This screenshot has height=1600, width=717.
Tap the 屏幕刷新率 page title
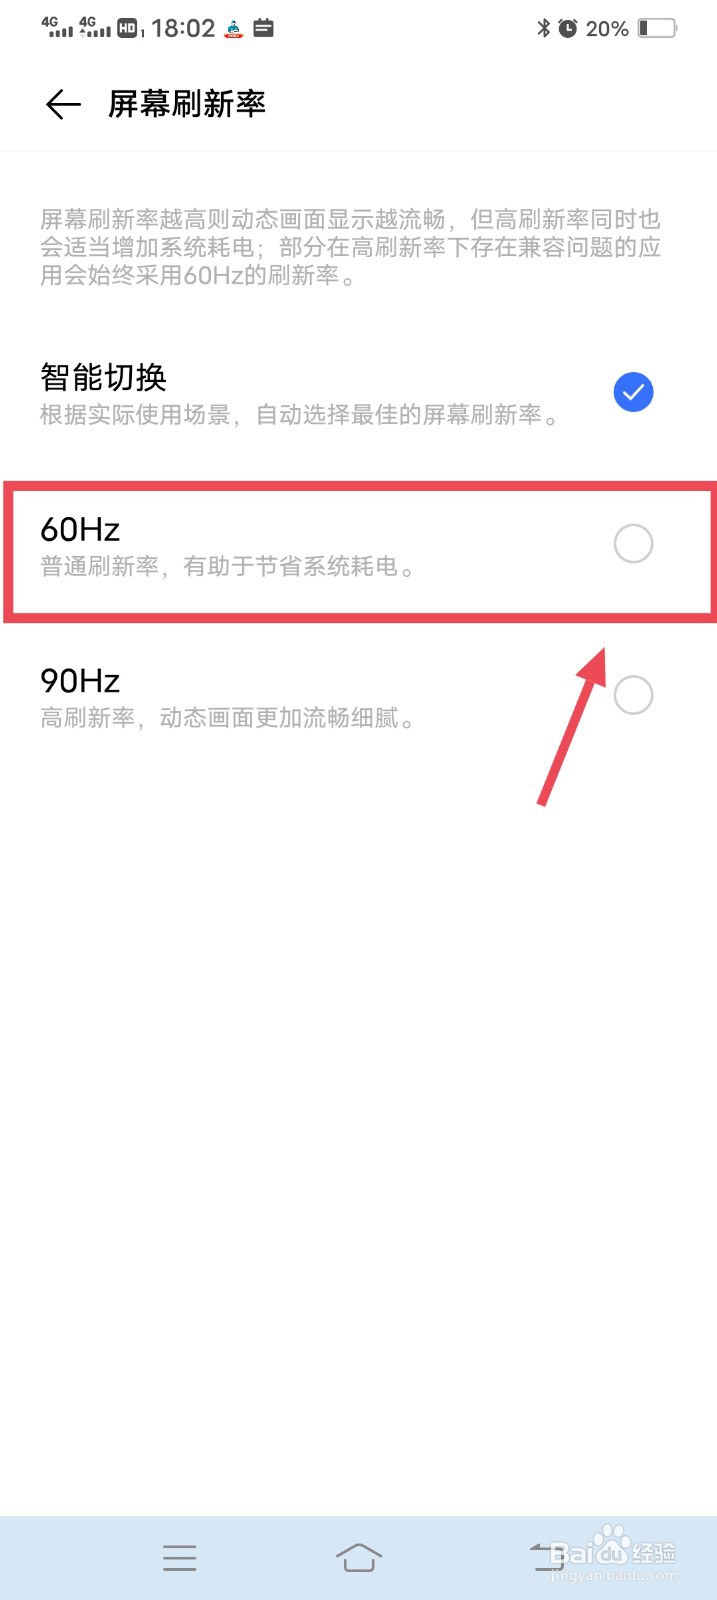187,104
